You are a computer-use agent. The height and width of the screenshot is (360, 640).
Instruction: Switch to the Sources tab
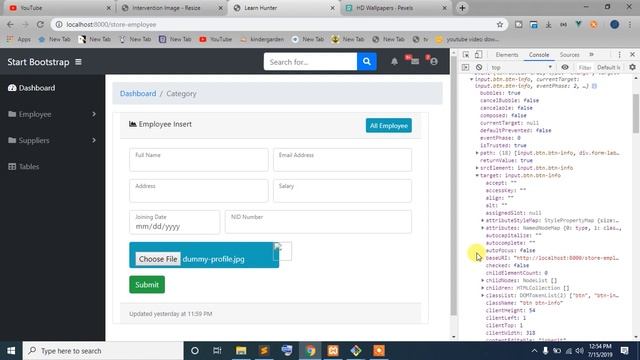coord(569,55)
